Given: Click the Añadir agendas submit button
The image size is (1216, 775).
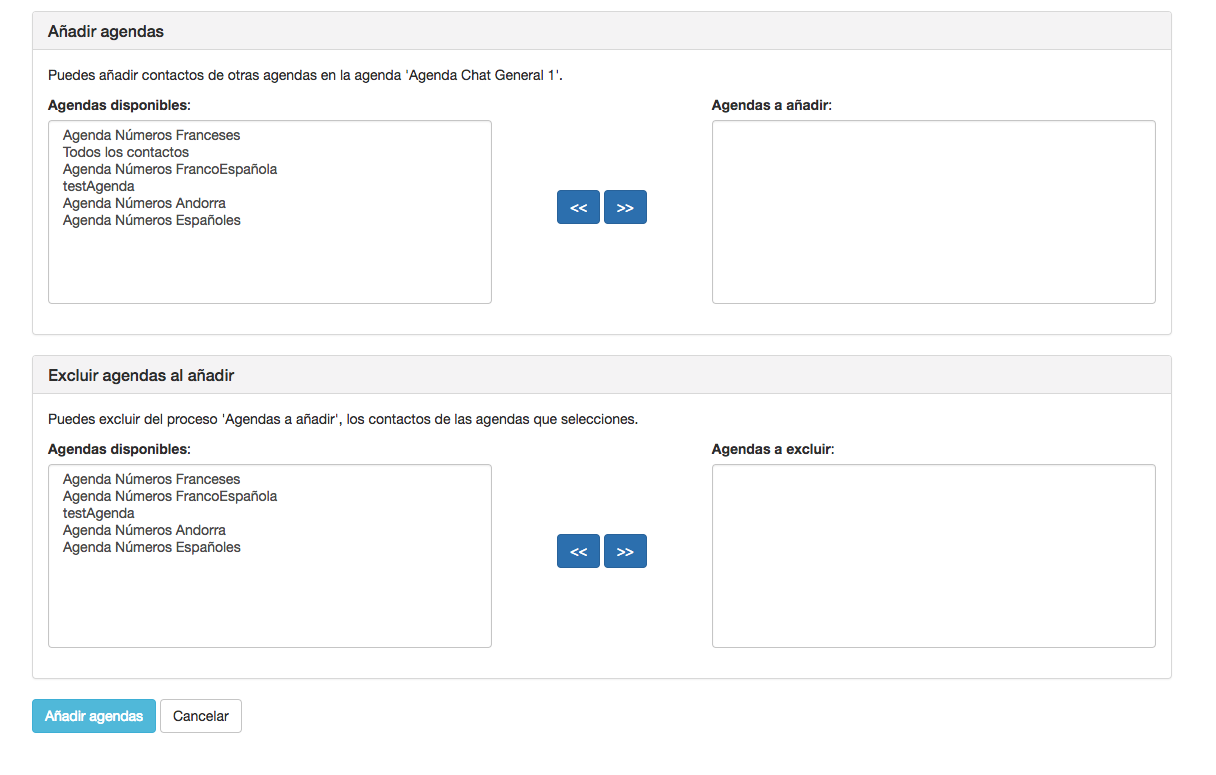Looking at the screenshot, I should pyautogui.click(x=94, y=716).
